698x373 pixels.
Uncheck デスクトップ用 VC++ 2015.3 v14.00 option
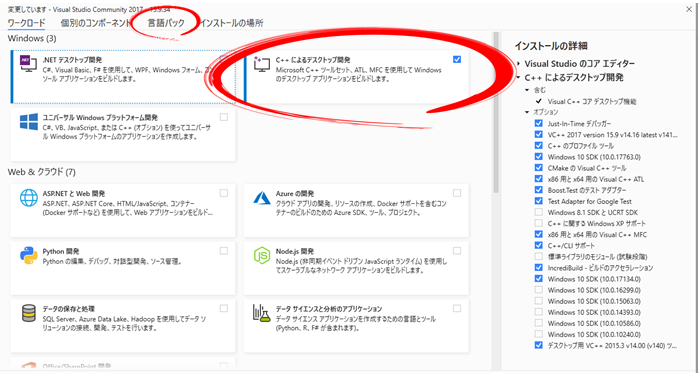click(x=539, y=345)
